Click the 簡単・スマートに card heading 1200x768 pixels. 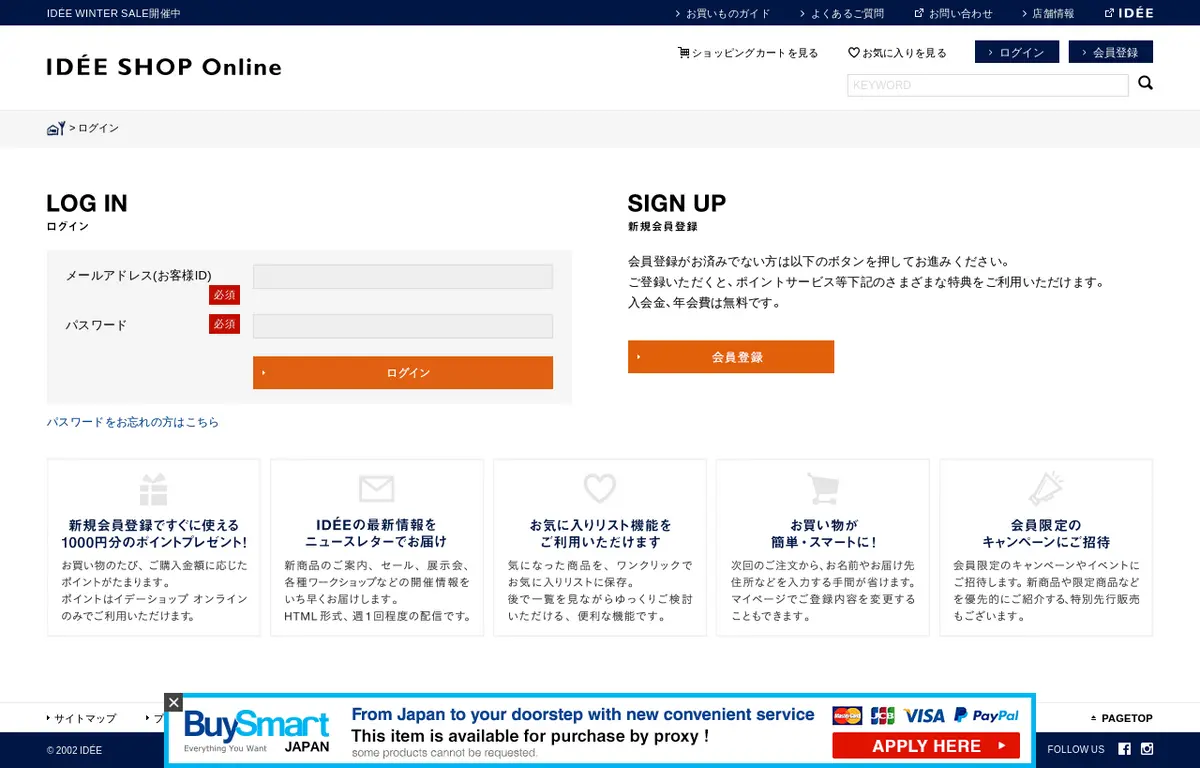click(x=823, y=533)
